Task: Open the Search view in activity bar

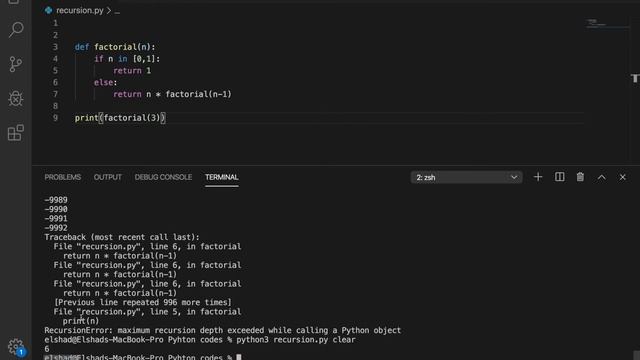Action: point(16,30)
